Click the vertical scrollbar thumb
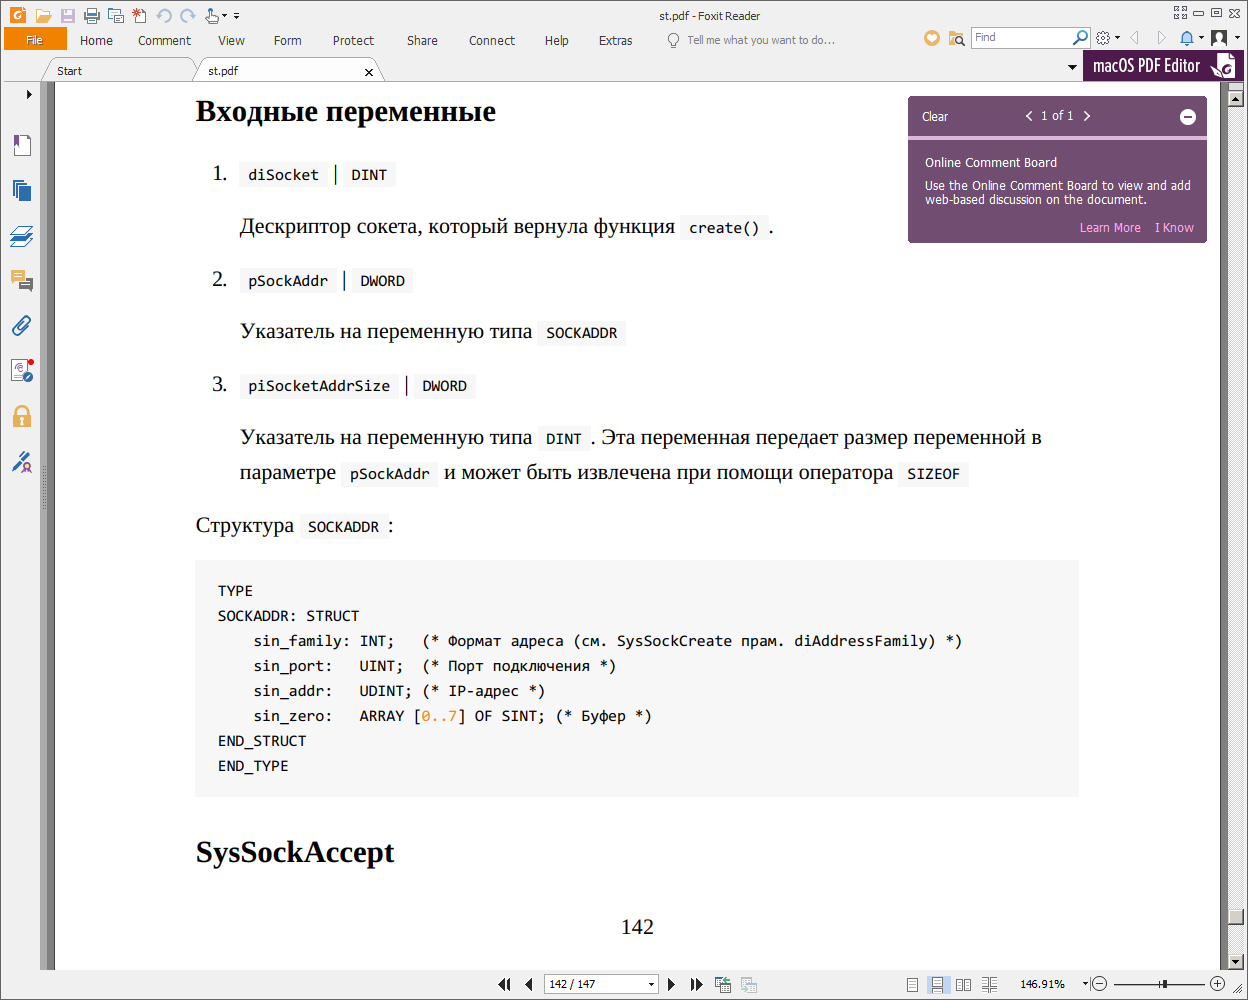Screen dimensions: 1248x1000 [x=1236, y=916]
